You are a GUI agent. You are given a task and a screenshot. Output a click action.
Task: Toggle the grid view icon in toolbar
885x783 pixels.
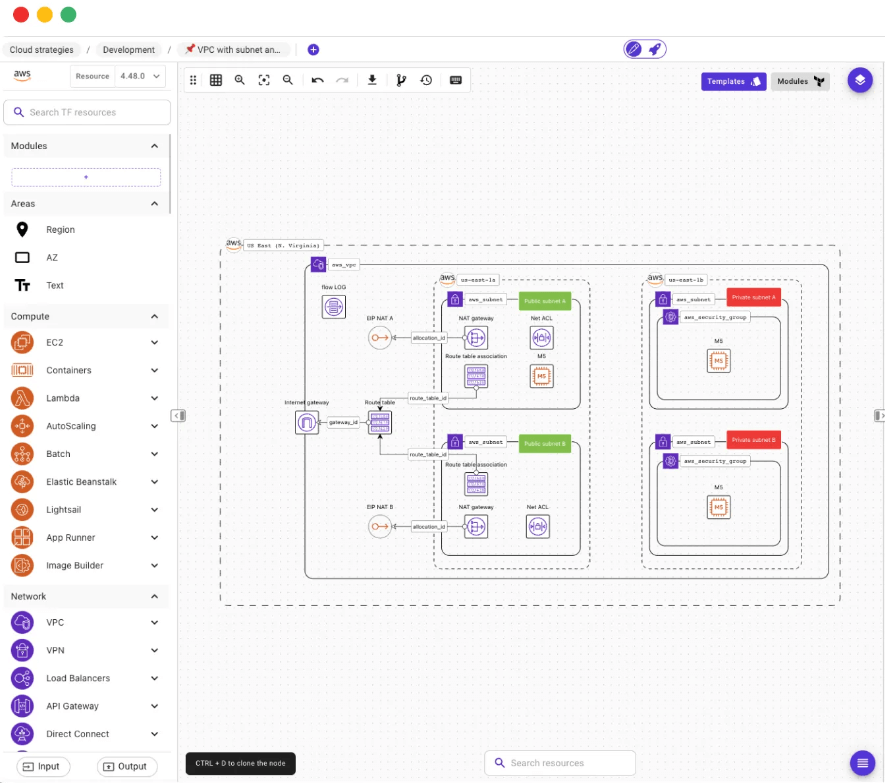[216, 80]
